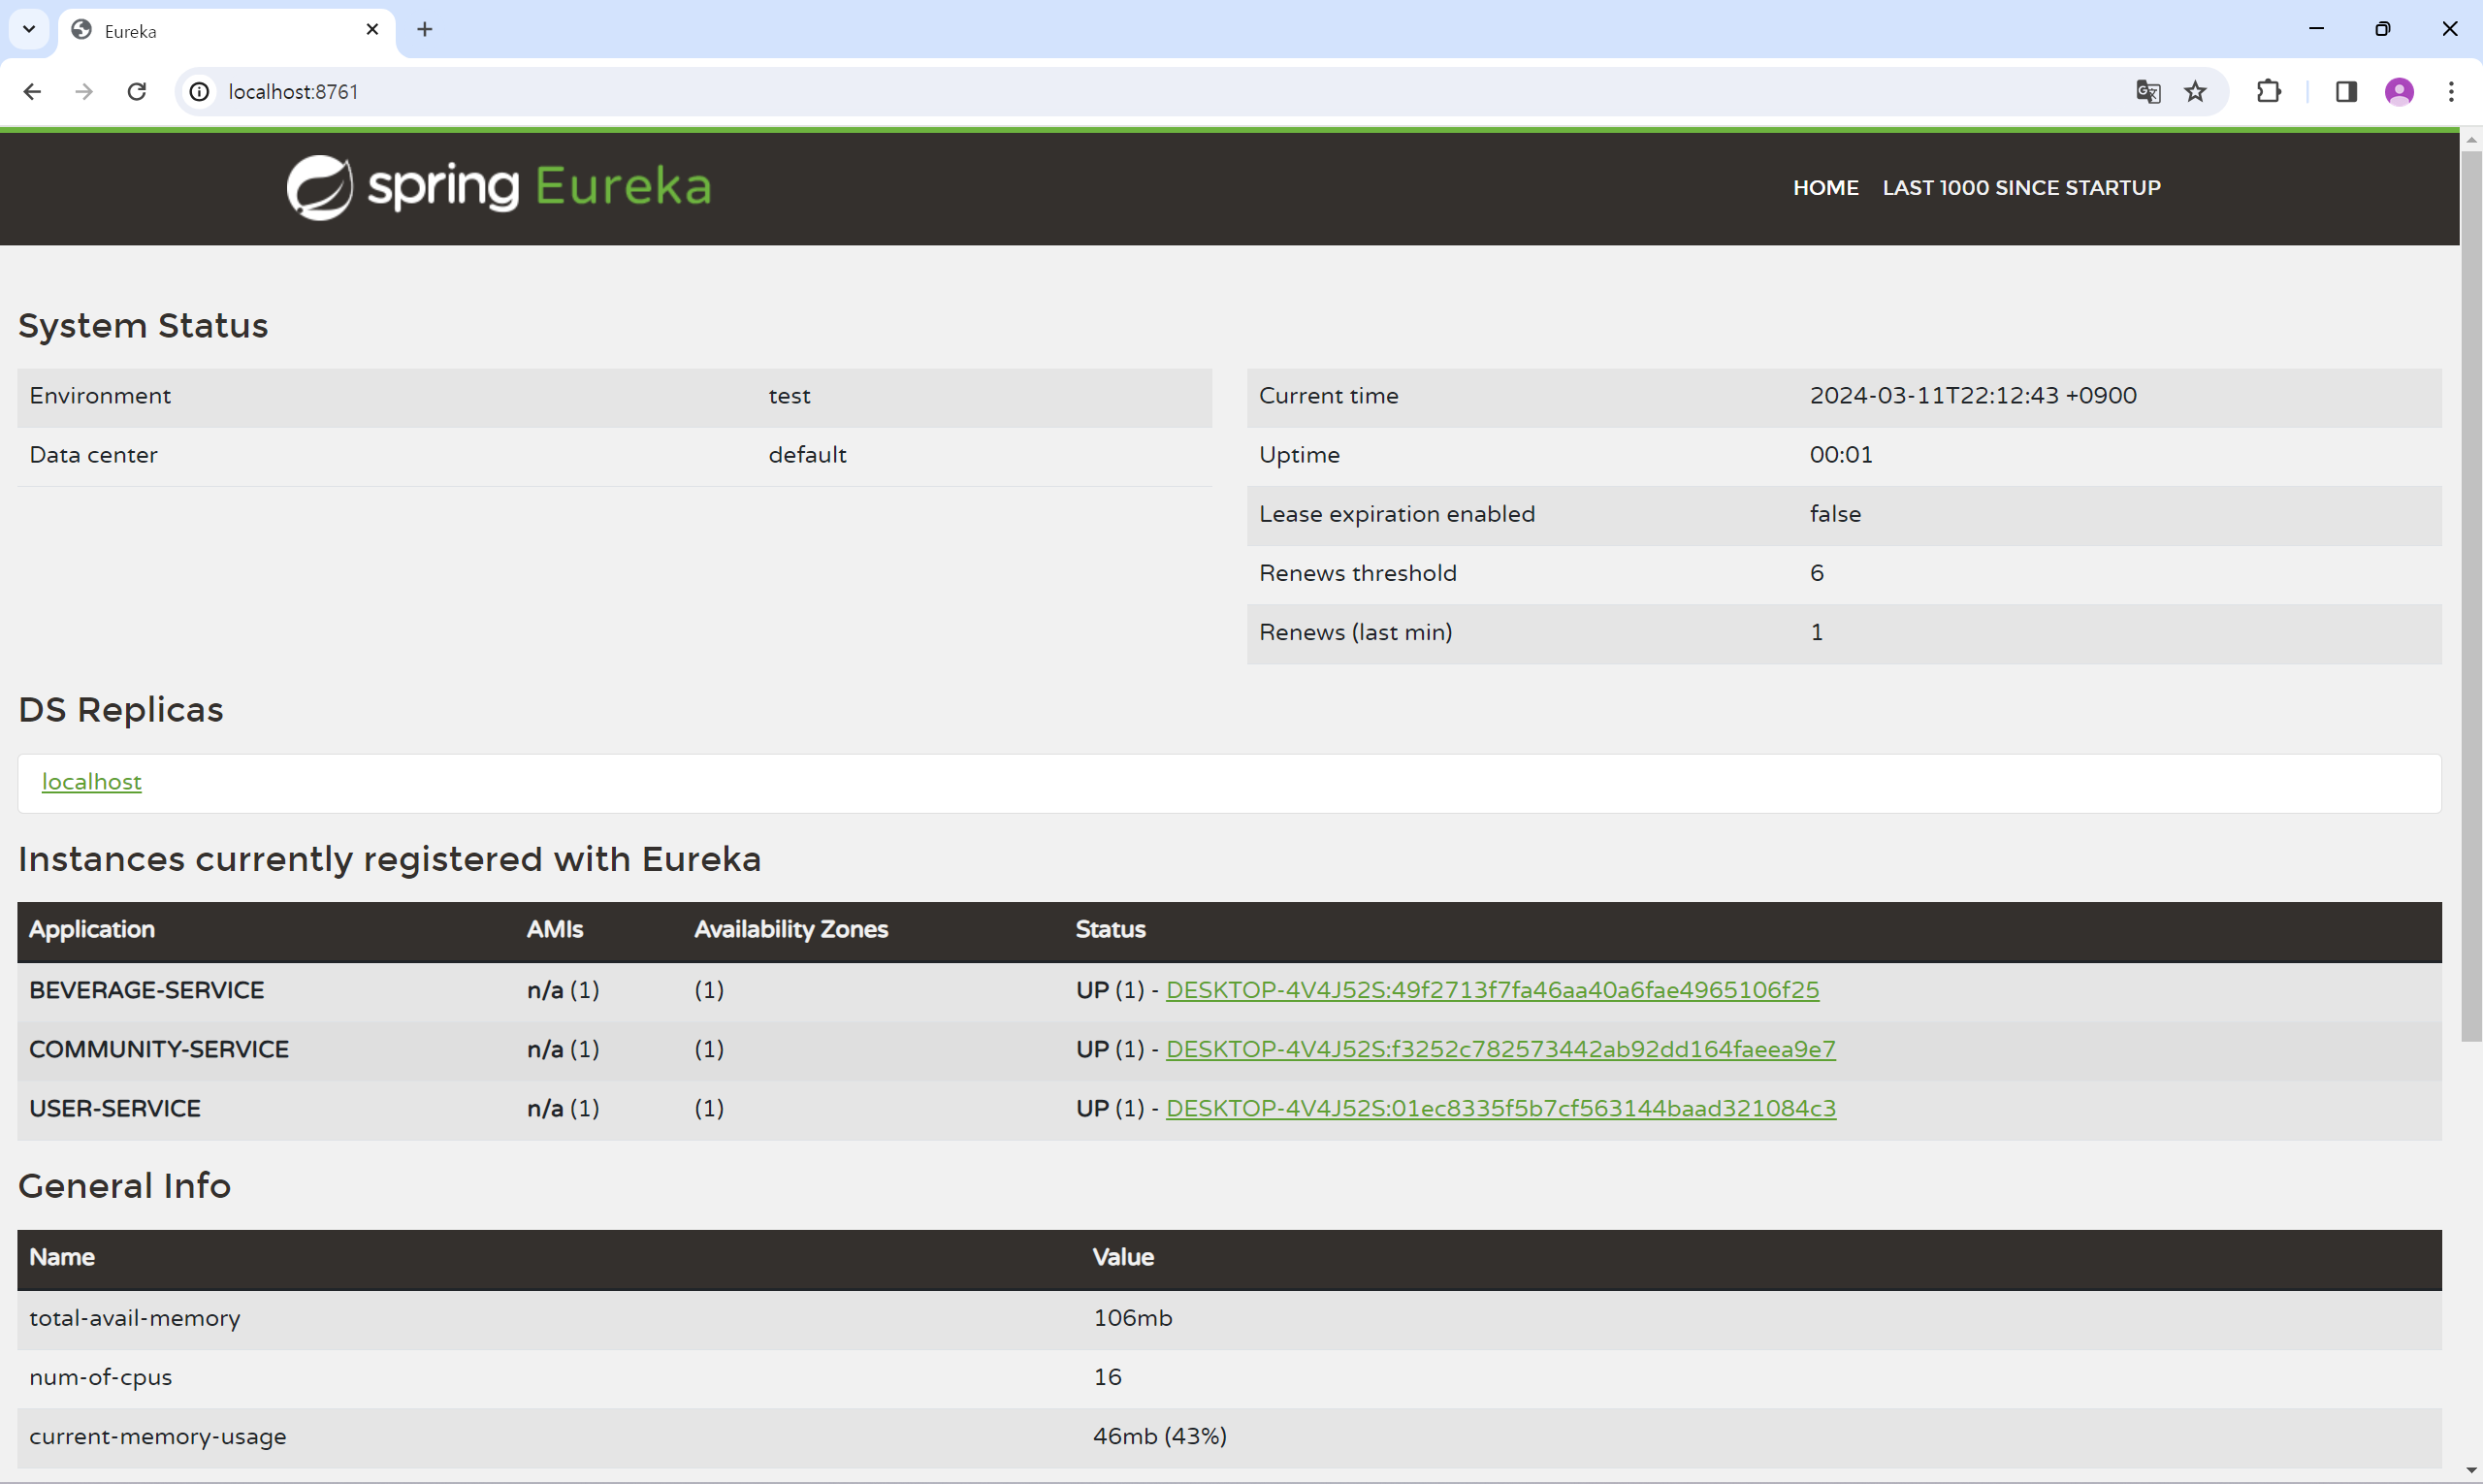The height and width of the screenshot is (1484, 2483).
Task: Open the USER-SERVICE instance link
Action: point(1500,1108)
